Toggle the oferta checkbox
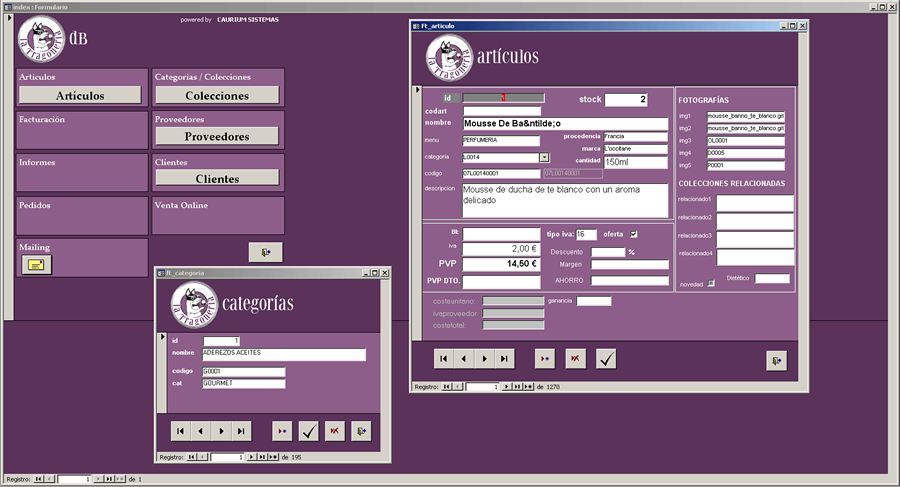Screen dimensions: 900x487 633,234
